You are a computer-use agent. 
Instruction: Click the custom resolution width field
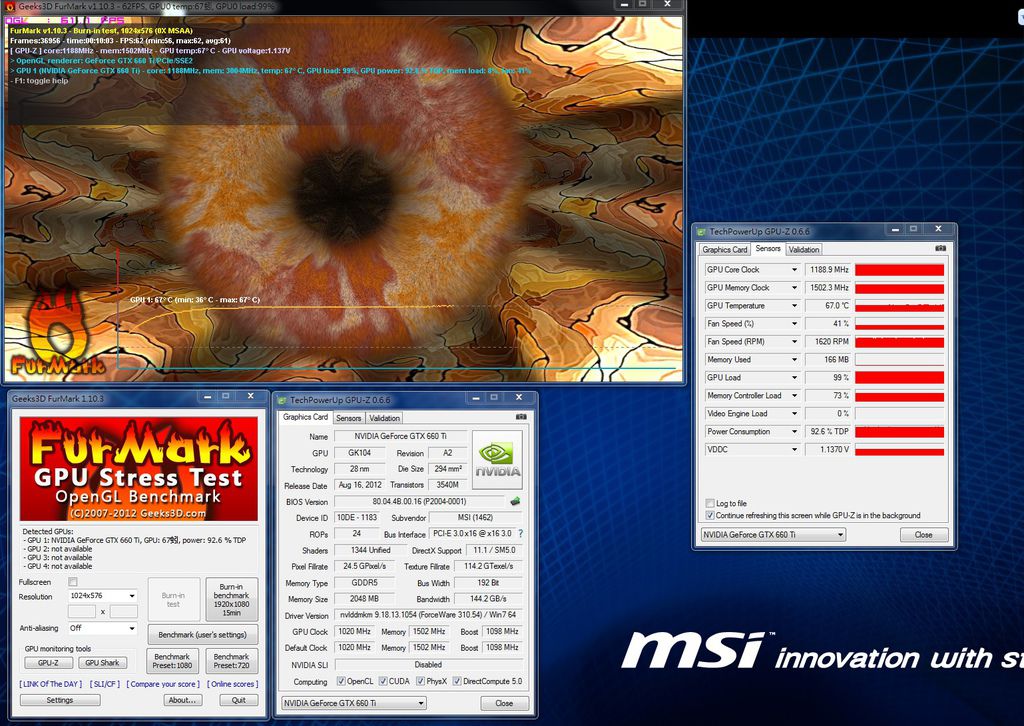pos(82,612)
